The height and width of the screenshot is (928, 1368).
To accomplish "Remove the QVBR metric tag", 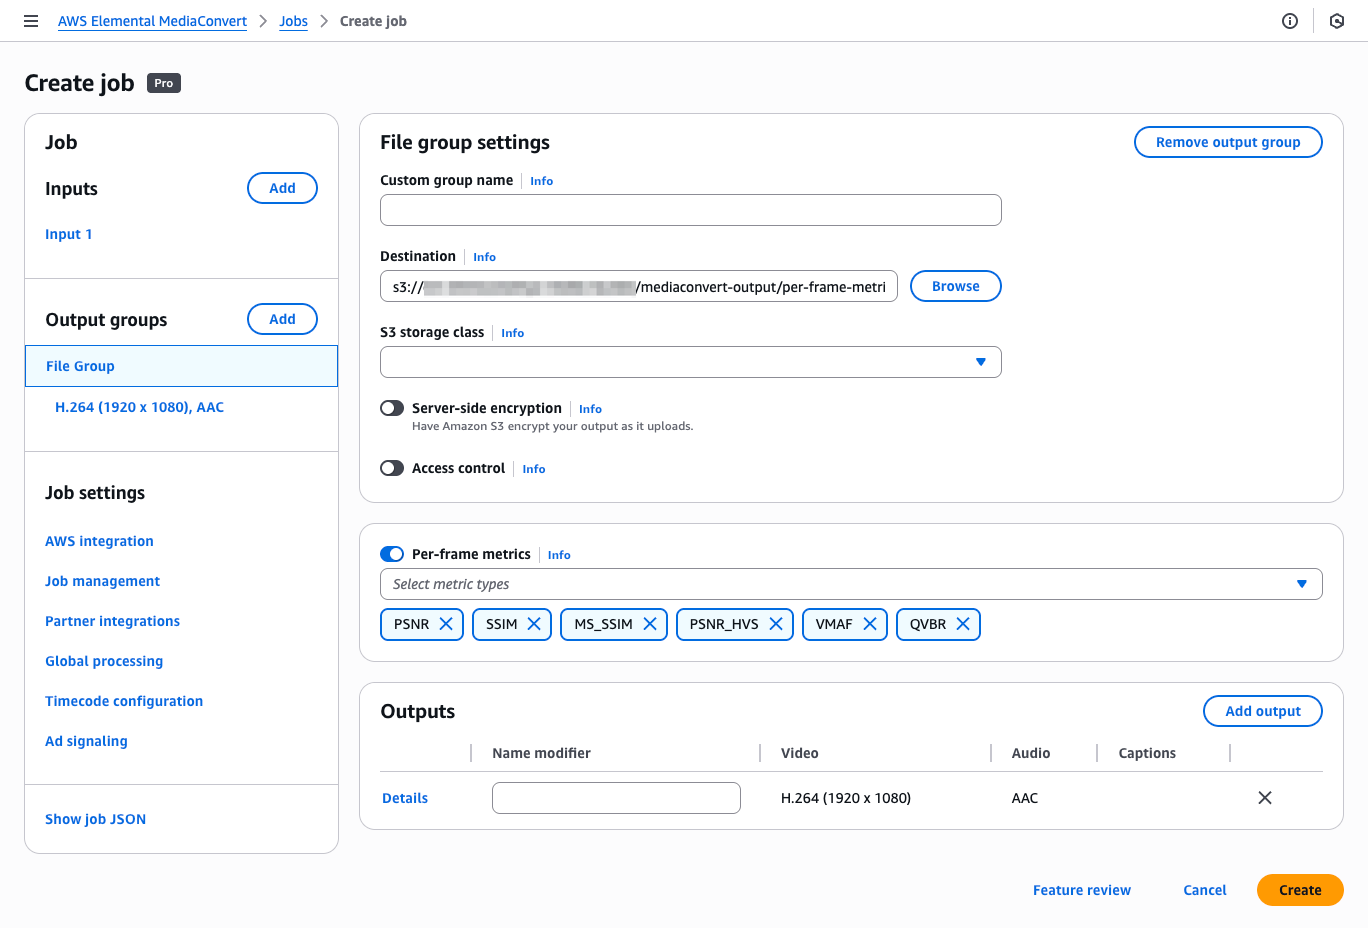I will tap(963, 624).
